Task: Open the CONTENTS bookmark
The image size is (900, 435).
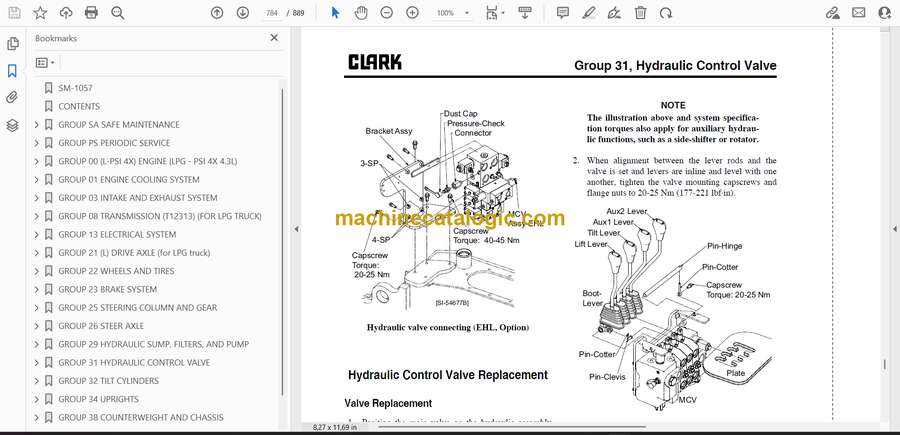Action: coord(79,106)
